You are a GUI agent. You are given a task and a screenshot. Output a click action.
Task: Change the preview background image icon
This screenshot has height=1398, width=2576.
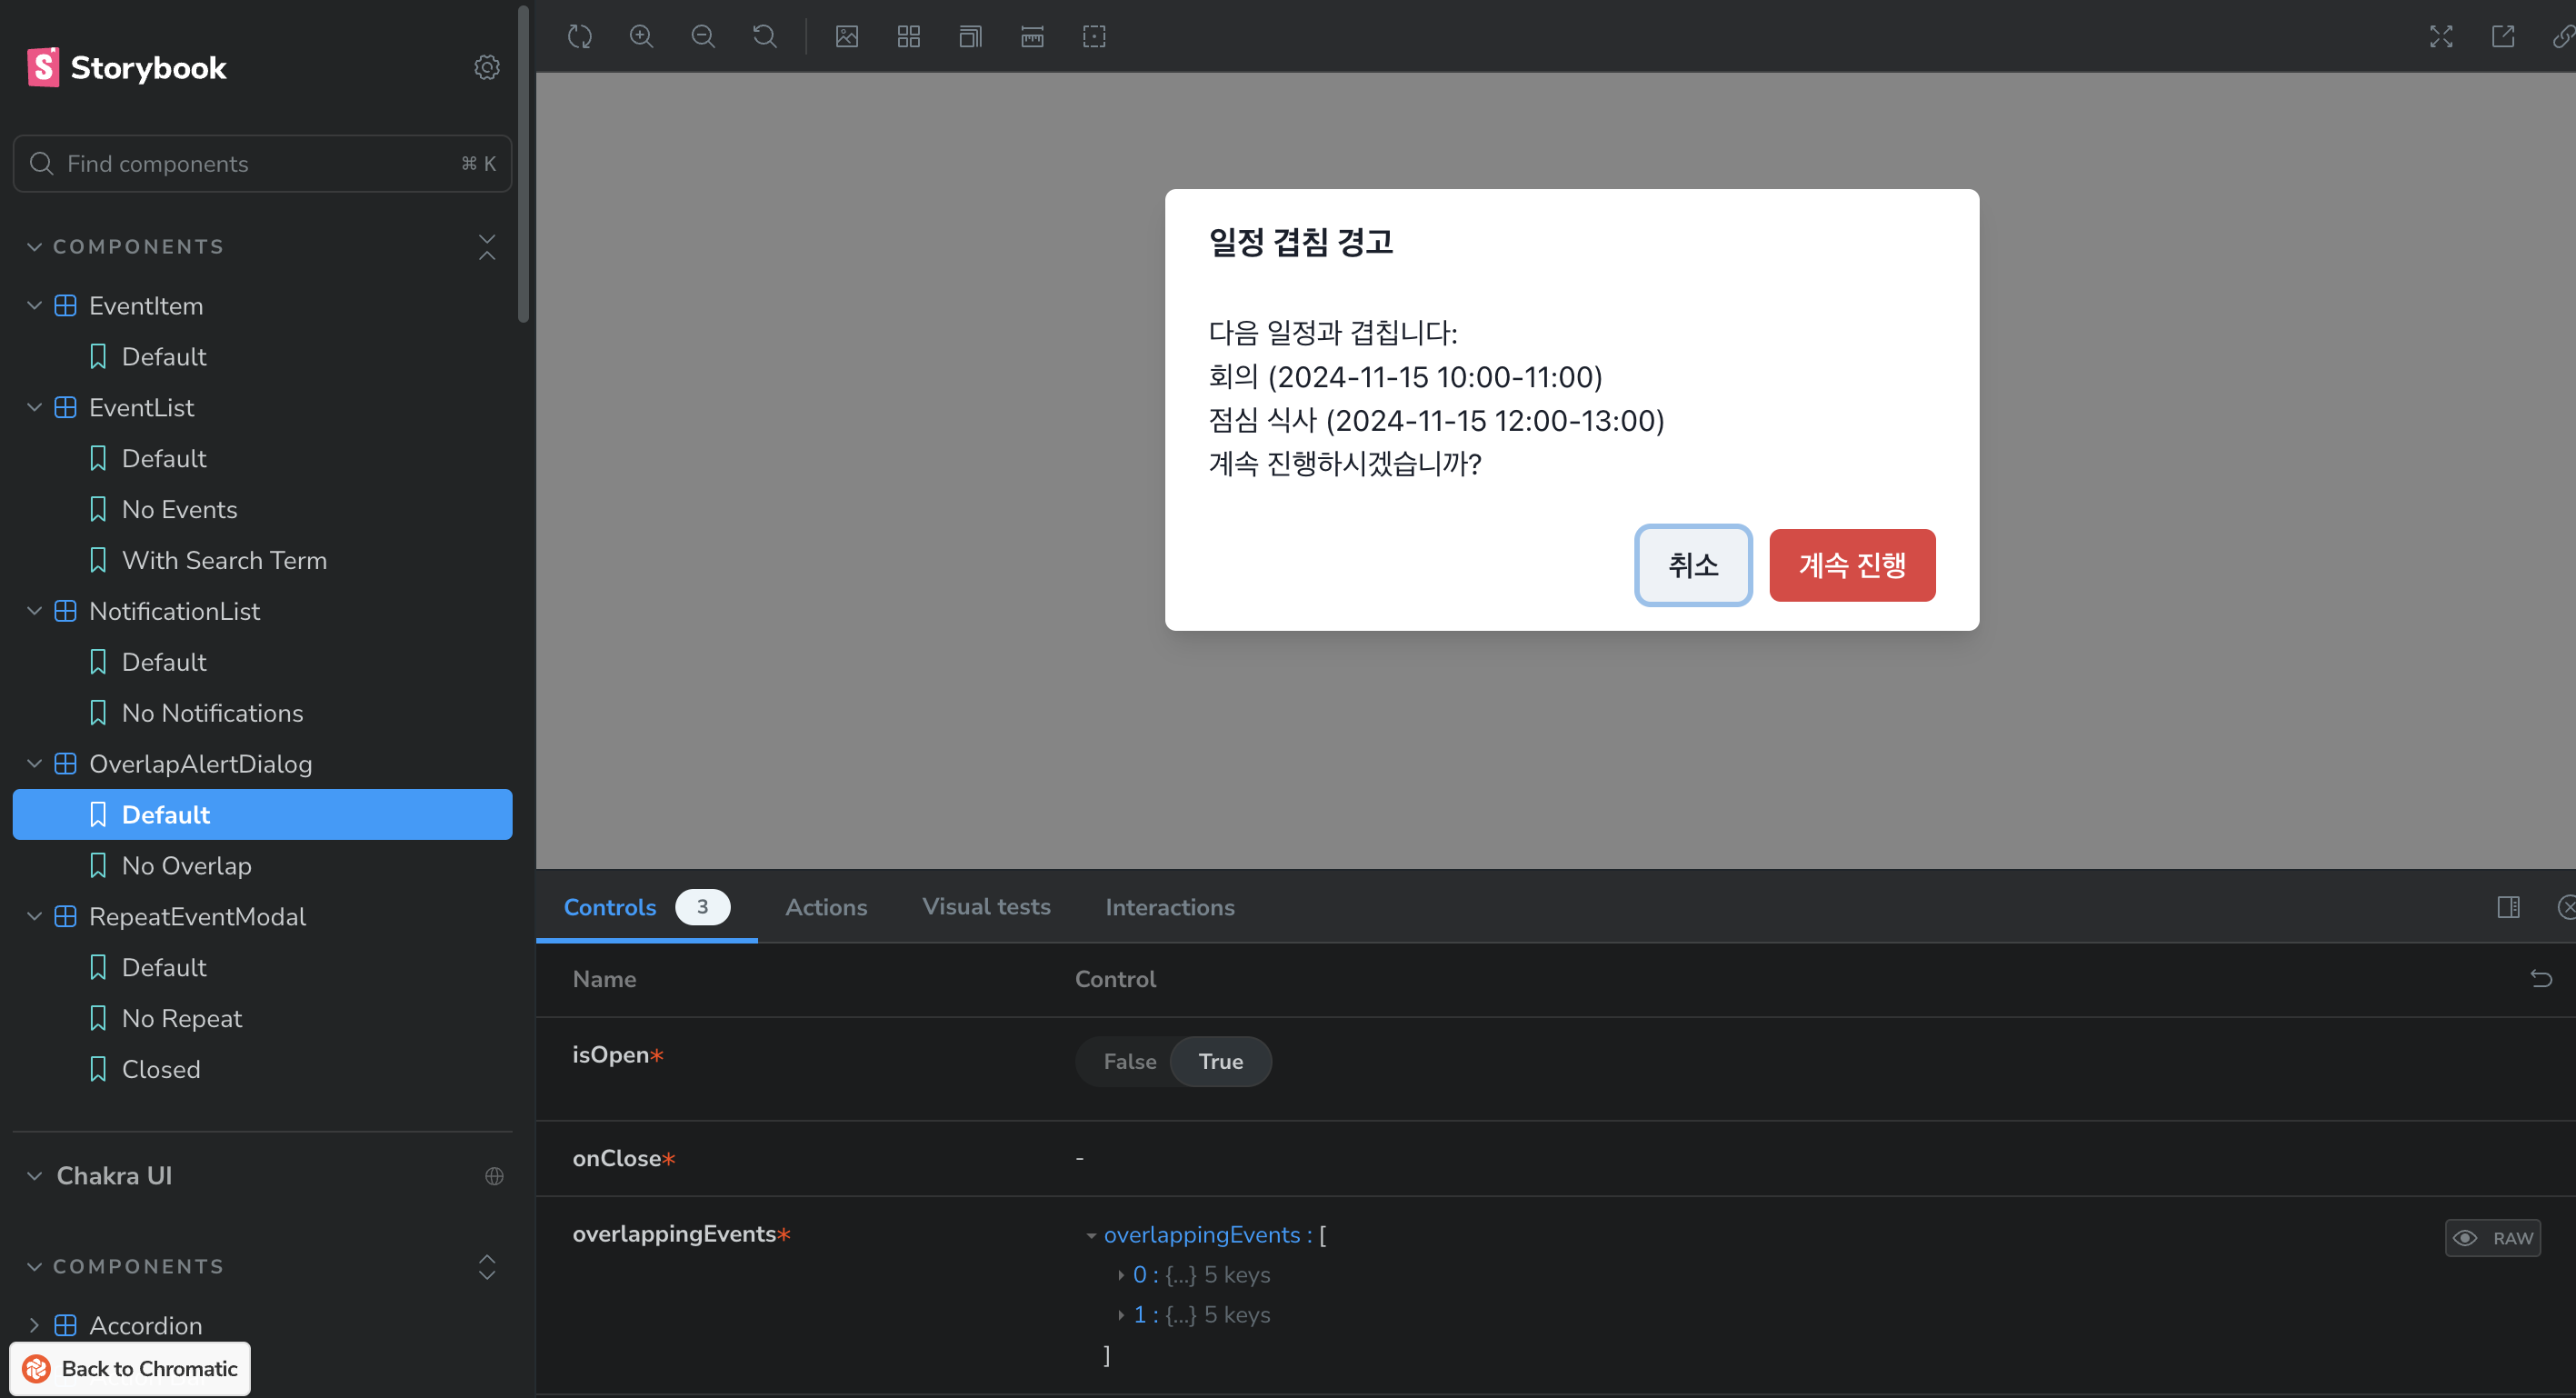pos(847,37)
